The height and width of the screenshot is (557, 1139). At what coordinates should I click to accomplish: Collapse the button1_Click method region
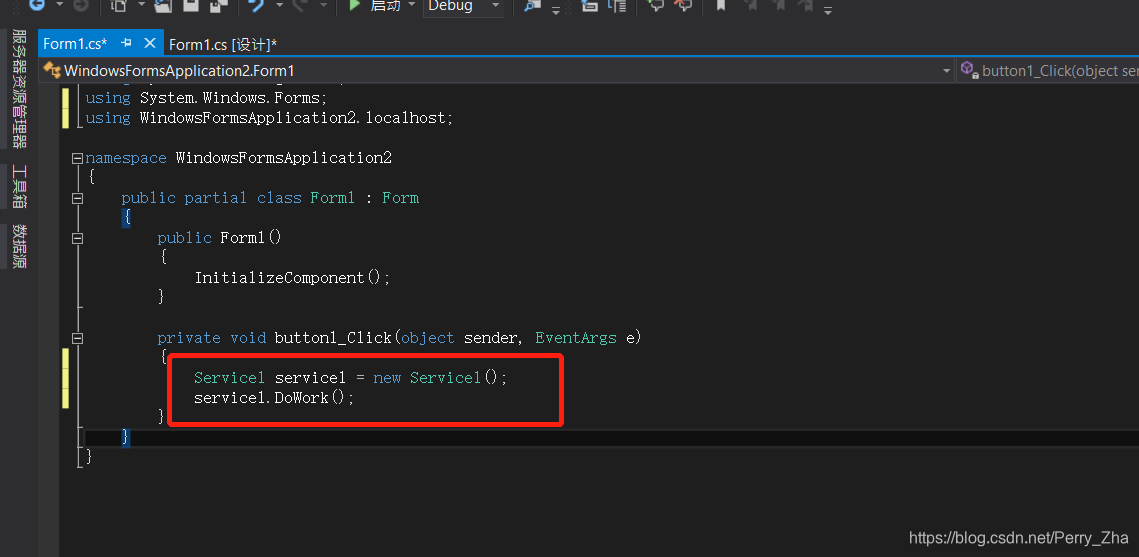pos(78,338)
